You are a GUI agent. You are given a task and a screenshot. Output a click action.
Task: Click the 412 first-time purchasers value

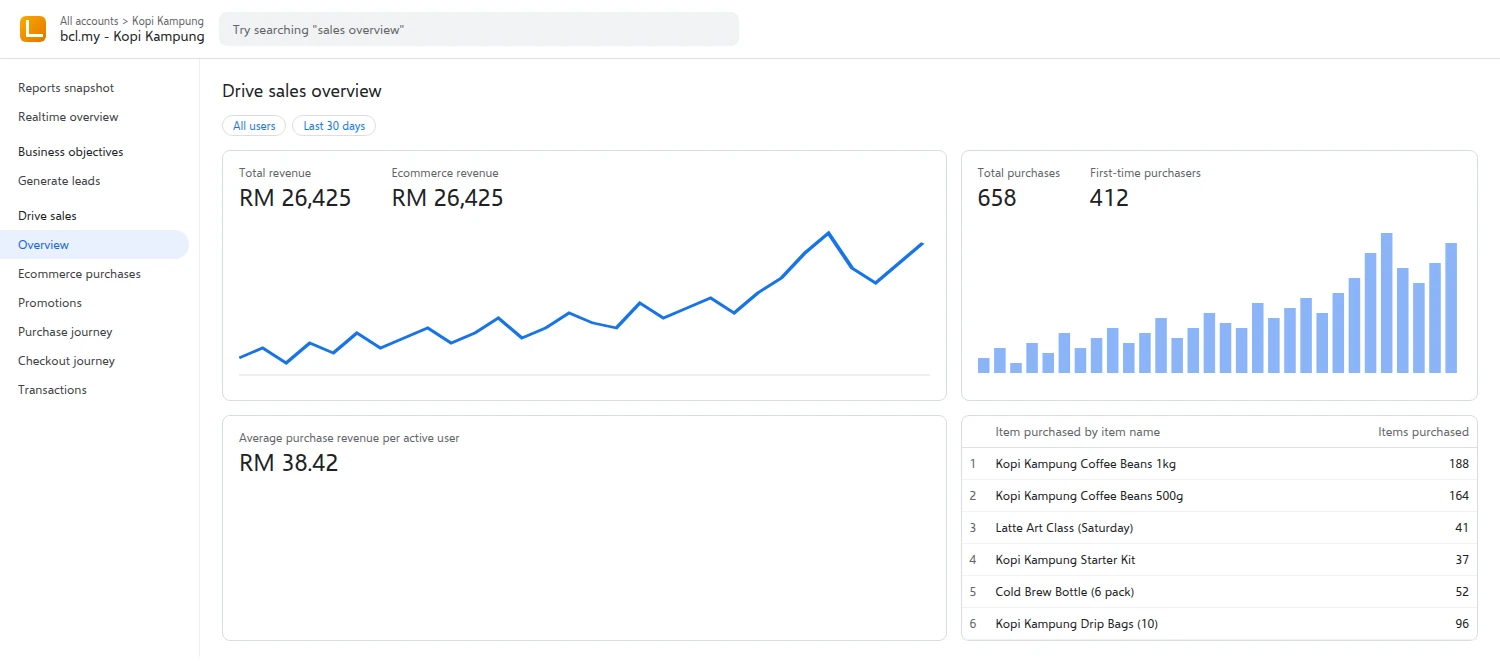(x=1109, y=198)
